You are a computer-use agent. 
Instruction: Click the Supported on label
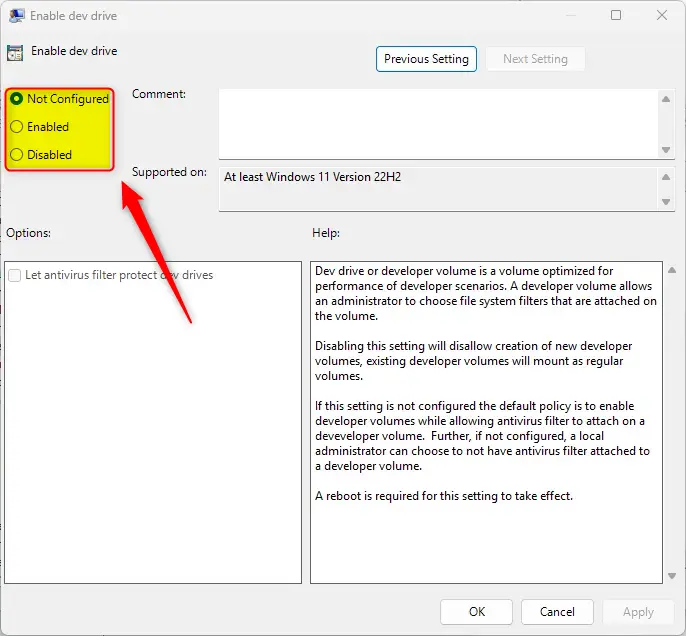coord(169,172)
